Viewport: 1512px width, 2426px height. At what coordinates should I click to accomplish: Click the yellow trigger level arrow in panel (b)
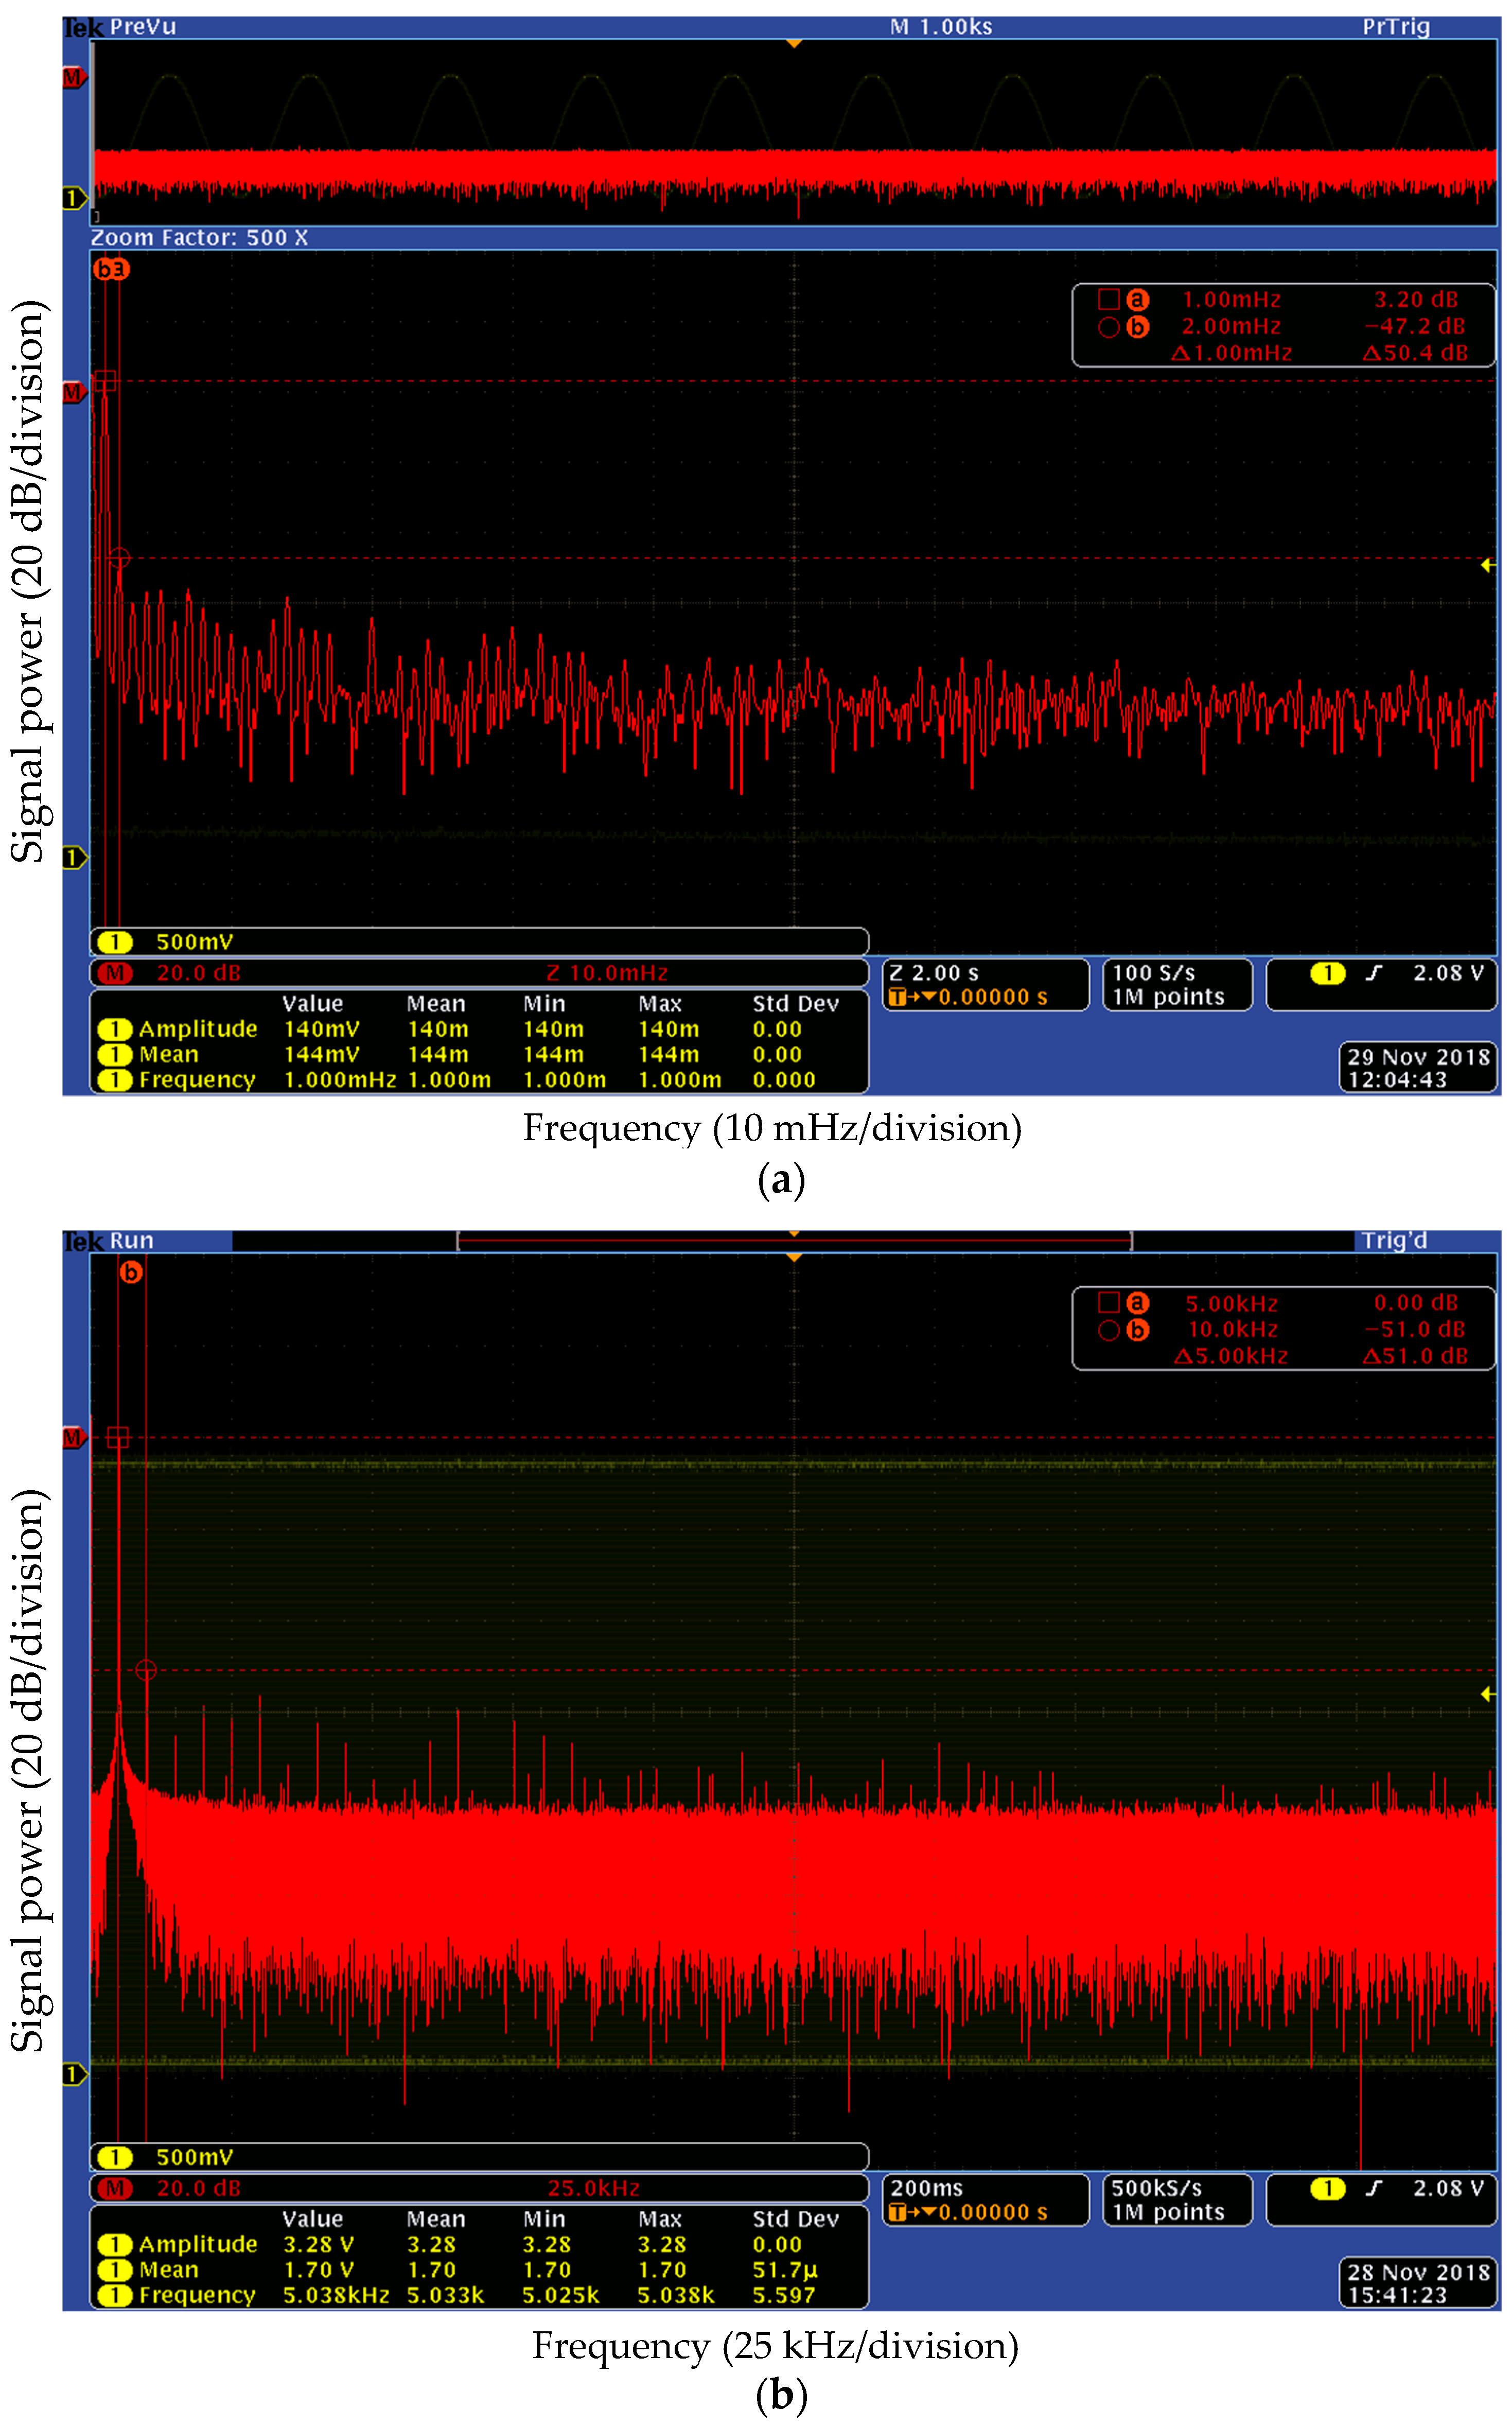tap(1488, 1693)
